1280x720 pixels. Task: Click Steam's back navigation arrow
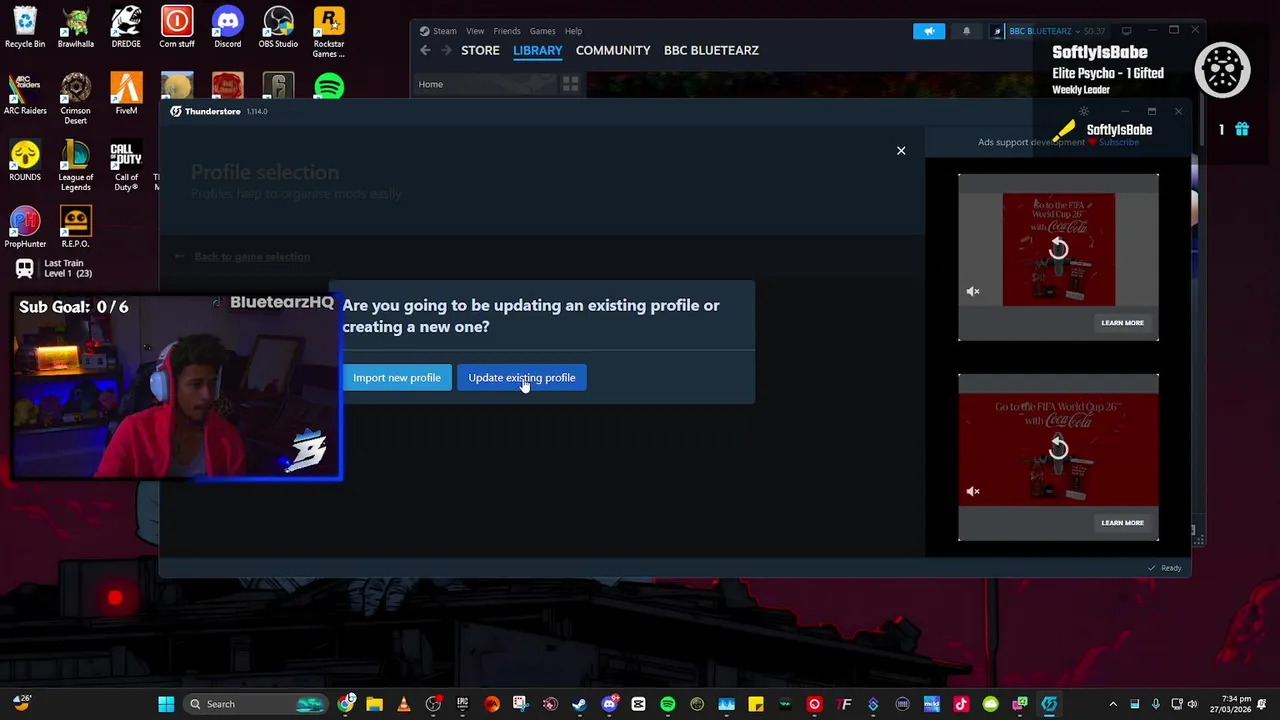(425, 50)
